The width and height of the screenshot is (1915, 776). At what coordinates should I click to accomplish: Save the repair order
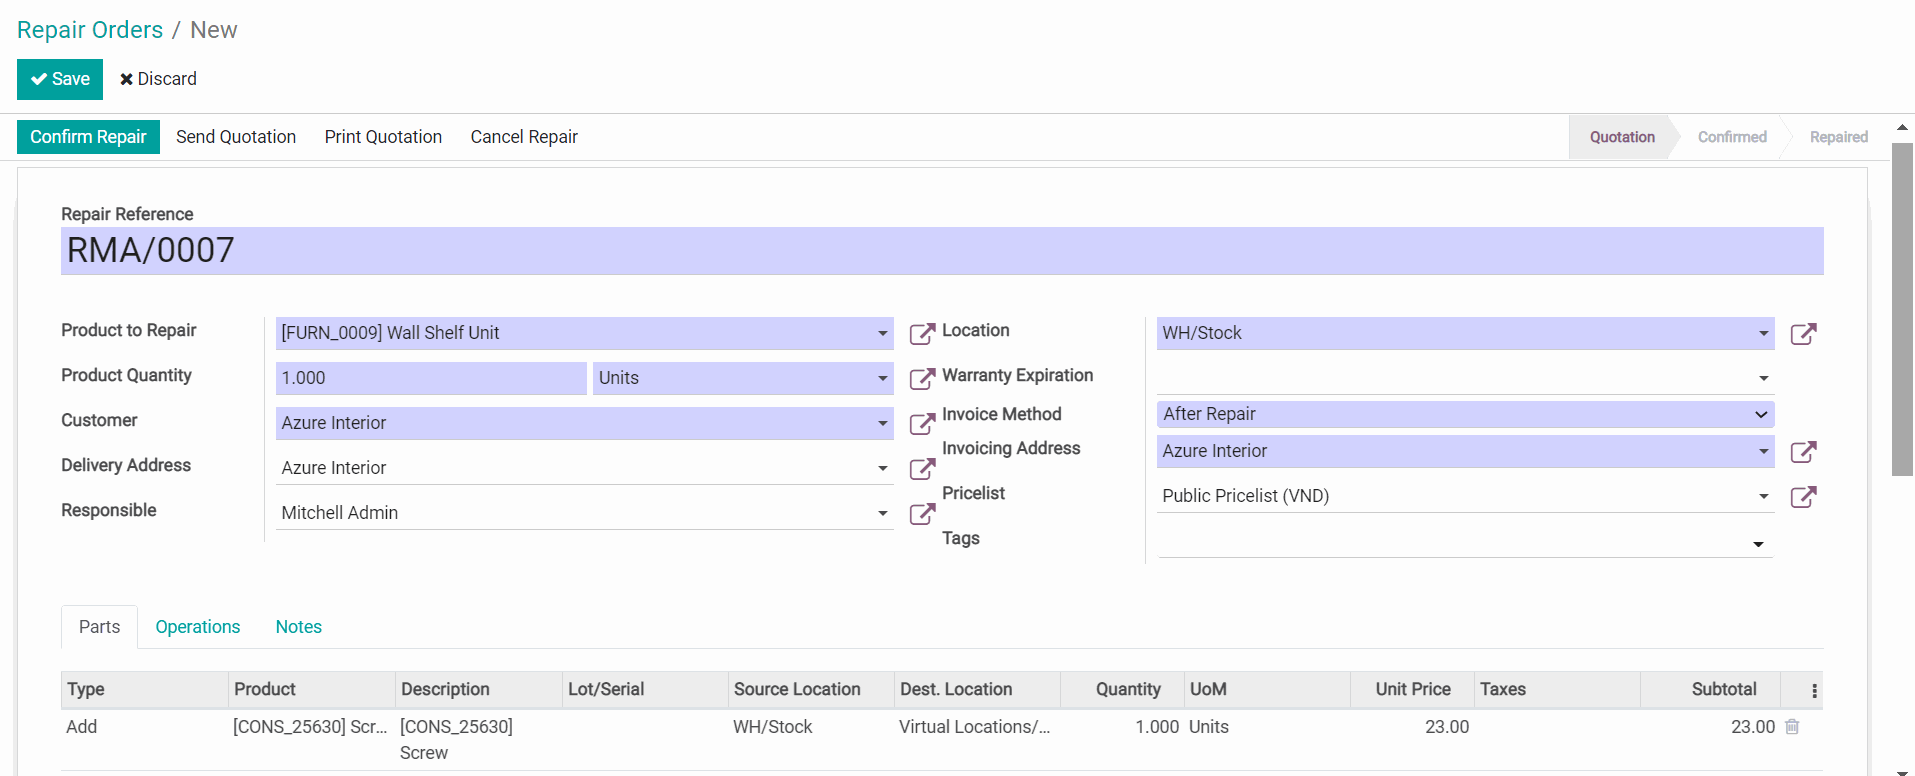[x=60, y=79]
